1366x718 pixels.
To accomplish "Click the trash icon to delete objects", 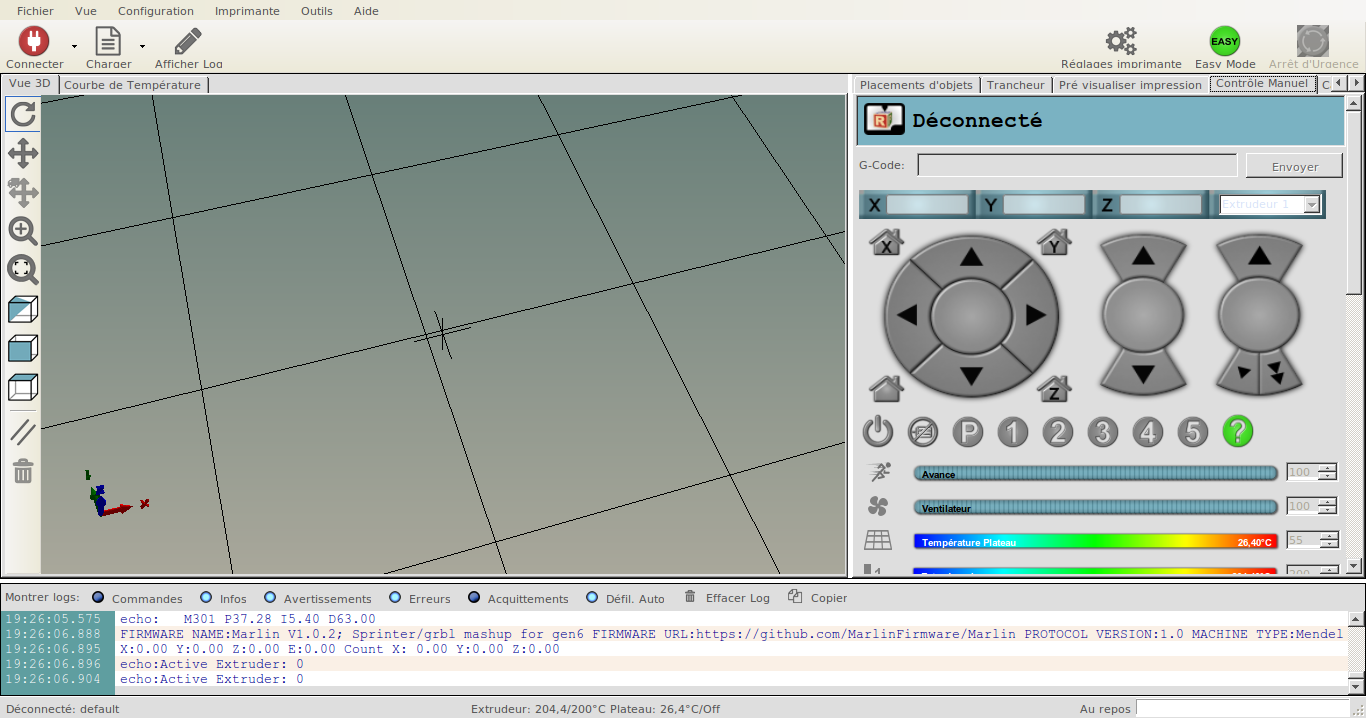I will (22, 471).
